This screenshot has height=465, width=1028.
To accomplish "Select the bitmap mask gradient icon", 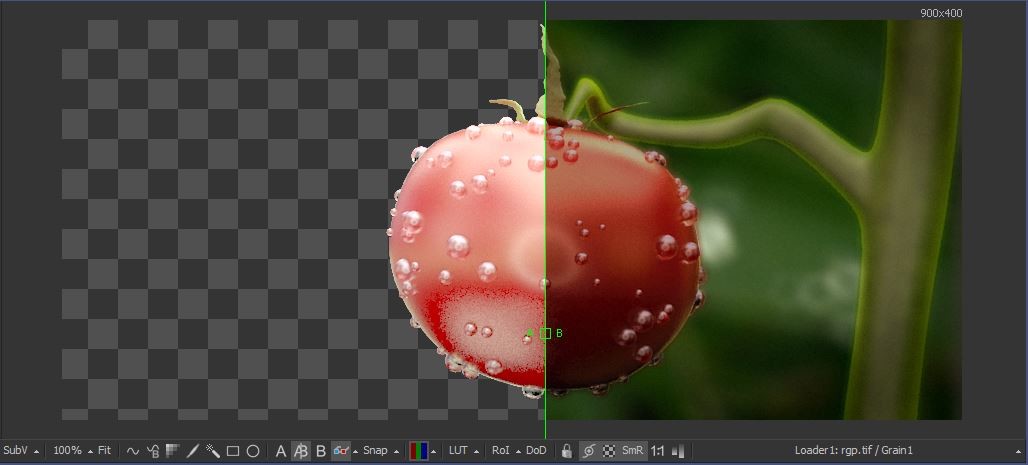I will click(x=172, y=451).
